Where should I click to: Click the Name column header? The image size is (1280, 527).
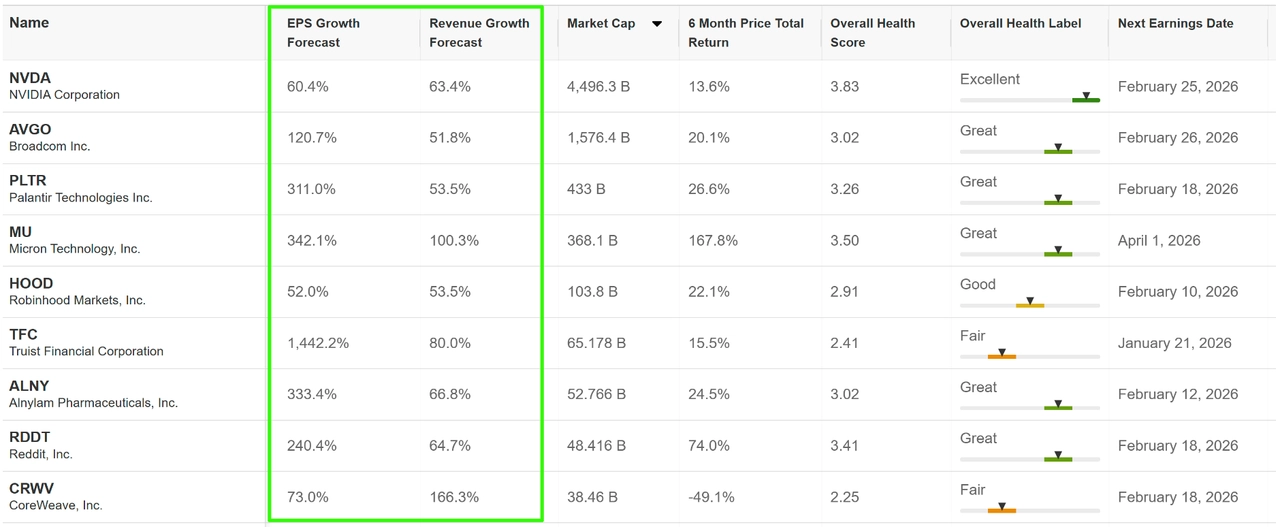coord(29,23)
